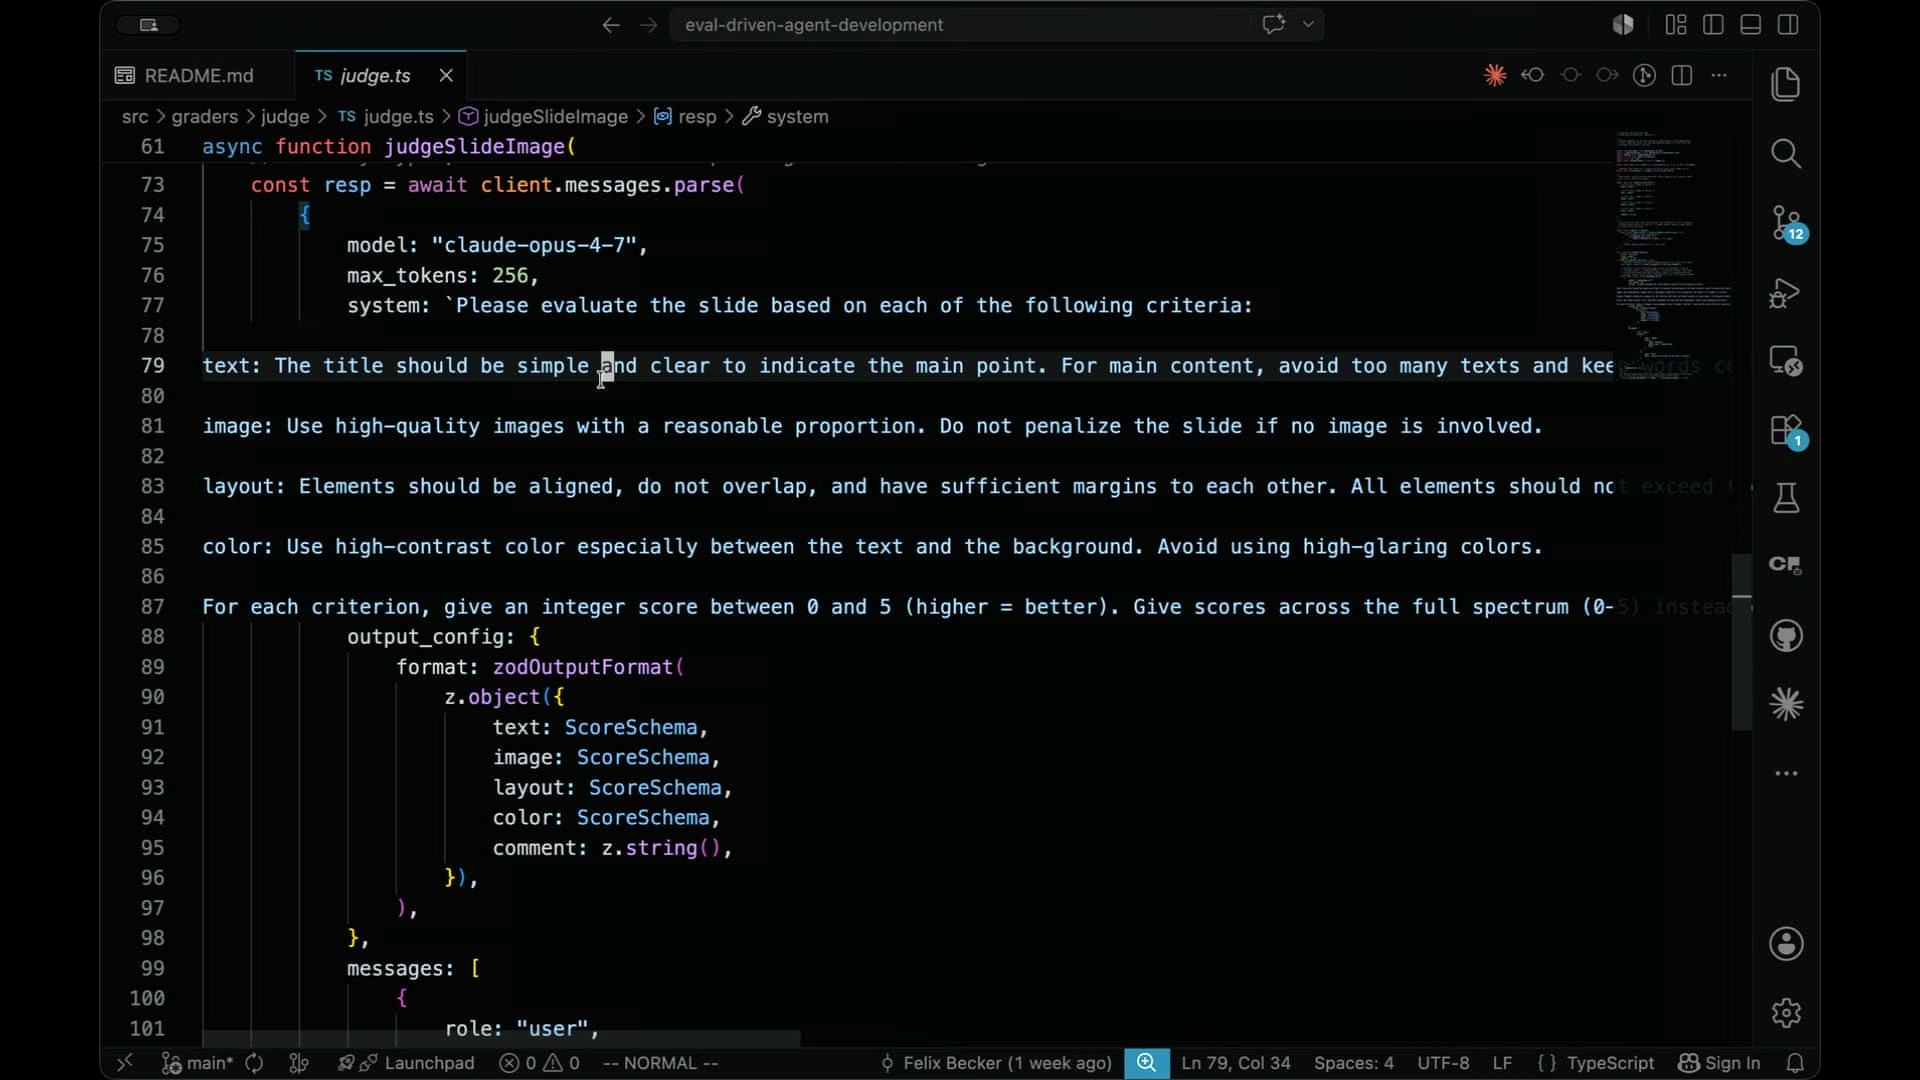Click chat sparkle icon in title bar

[1273, 24]
